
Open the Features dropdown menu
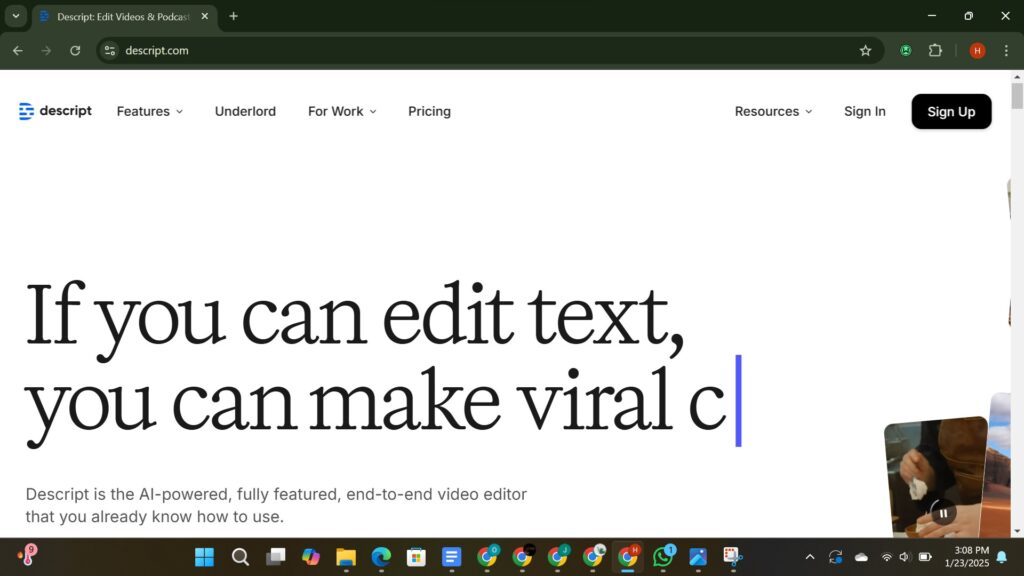[x=150, y=112]
